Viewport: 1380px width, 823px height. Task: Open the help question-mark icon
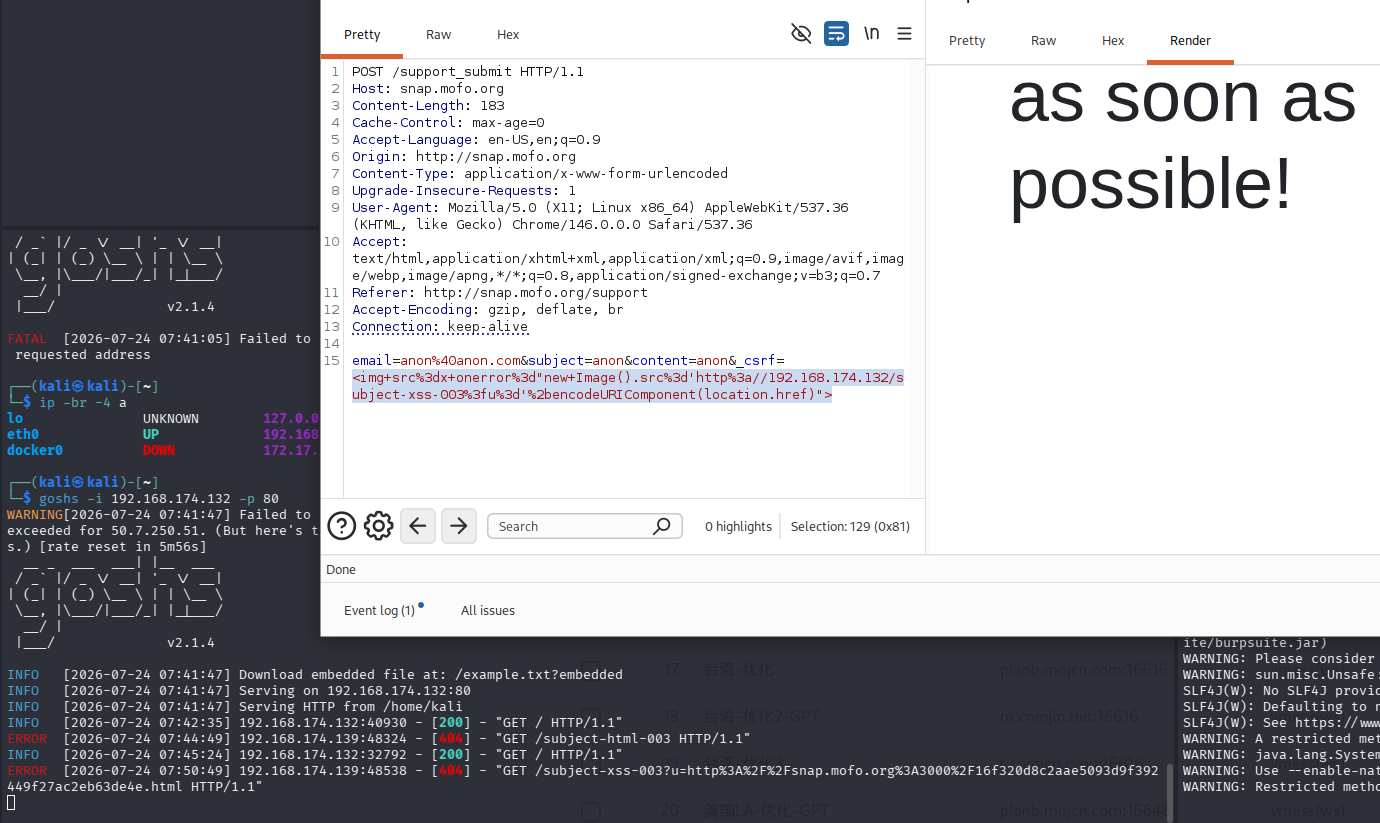click(x=342, y=526)
